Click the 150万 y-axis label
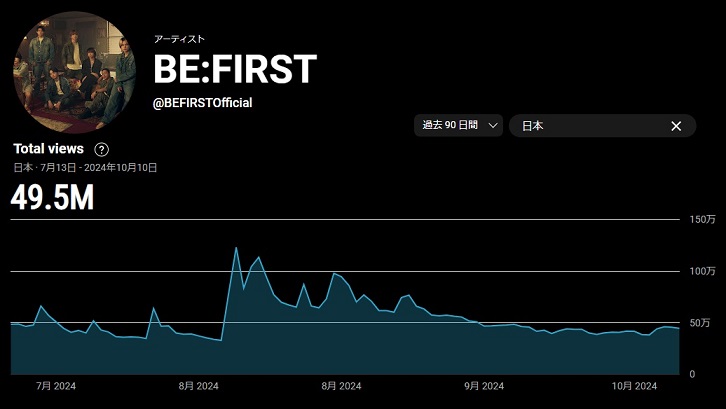Image resolution: width=726 pixels, height=409 pixels. click(703, 219)
